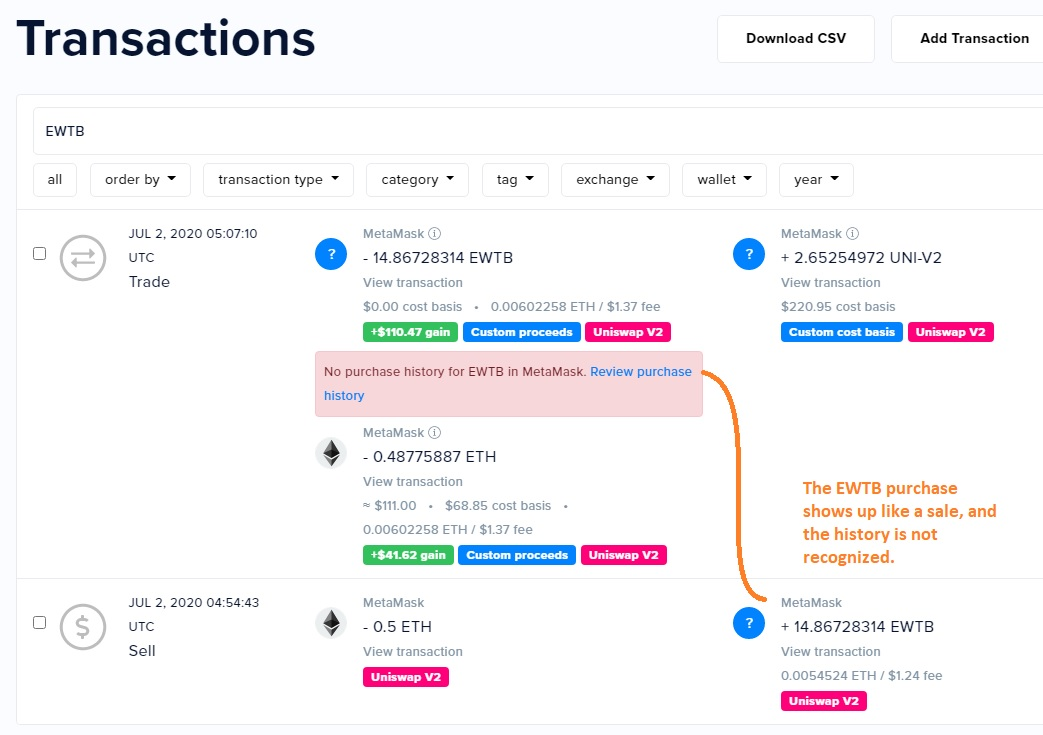This screenshot has height=735, width=1043.
Task: Click the search field containing EWTB
Action: [537, 131]
